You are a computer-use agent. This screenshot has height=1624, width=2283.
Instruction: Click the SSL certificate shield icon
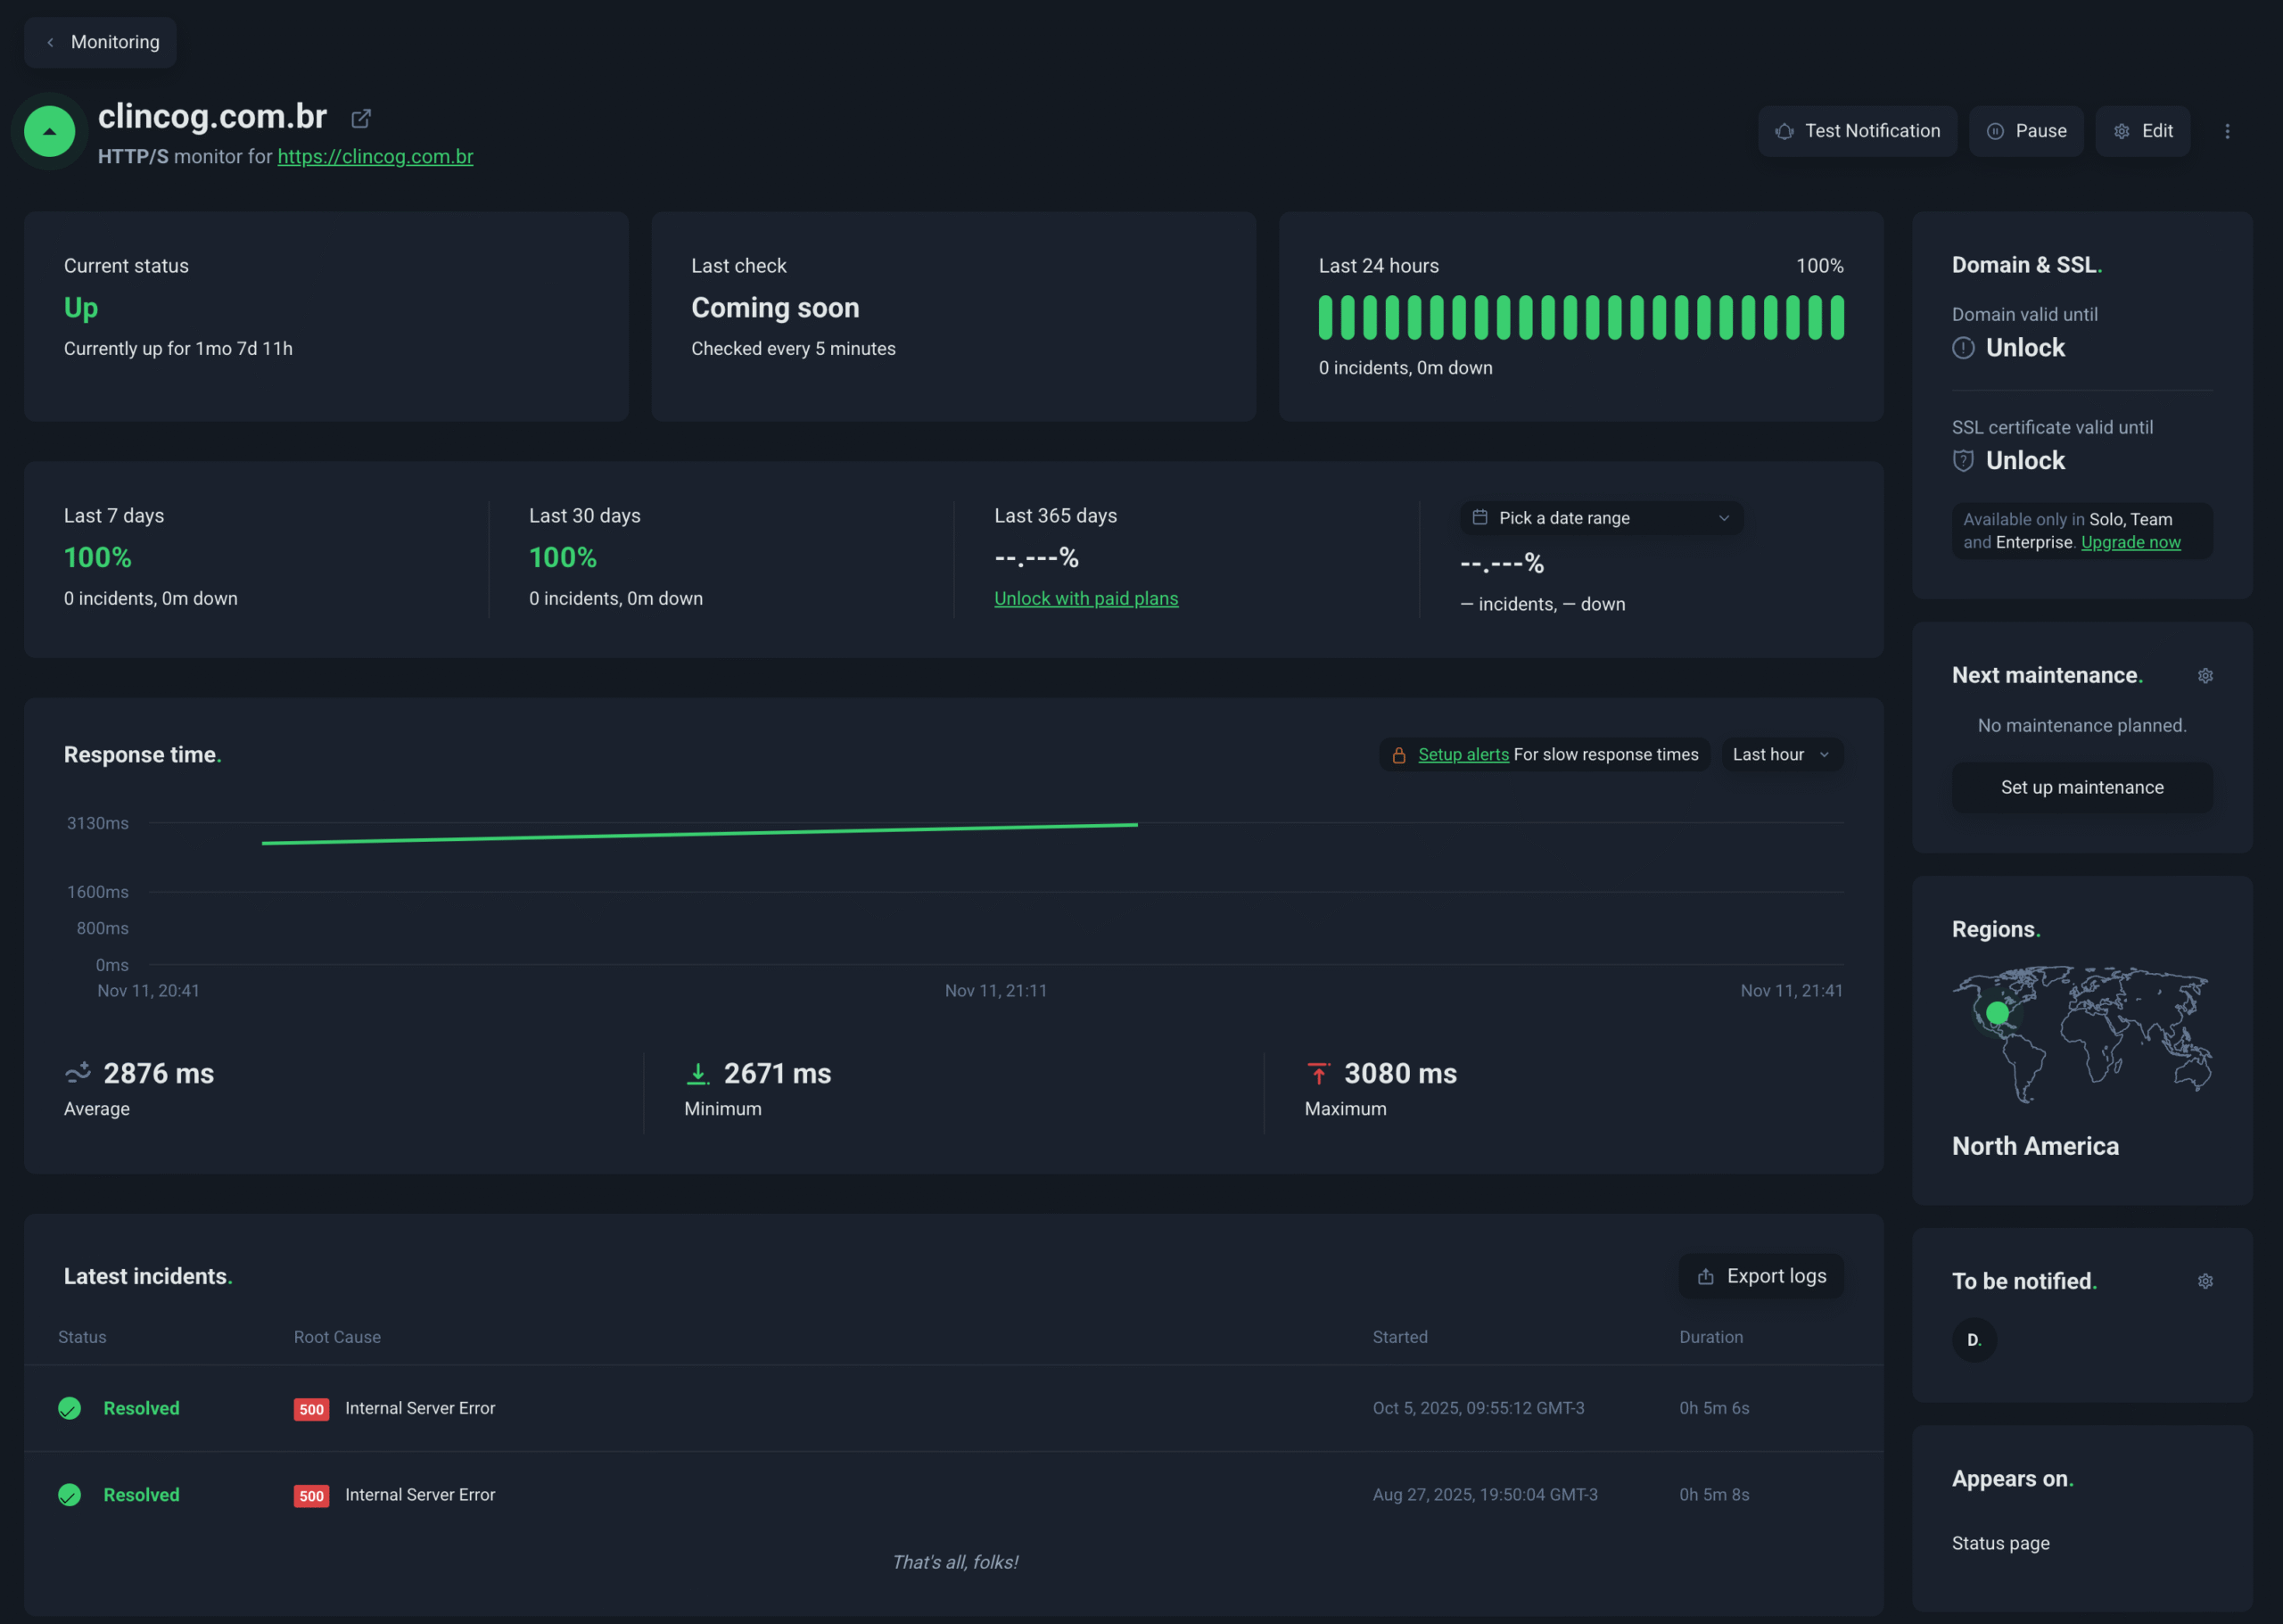[x=1963, y=460]
